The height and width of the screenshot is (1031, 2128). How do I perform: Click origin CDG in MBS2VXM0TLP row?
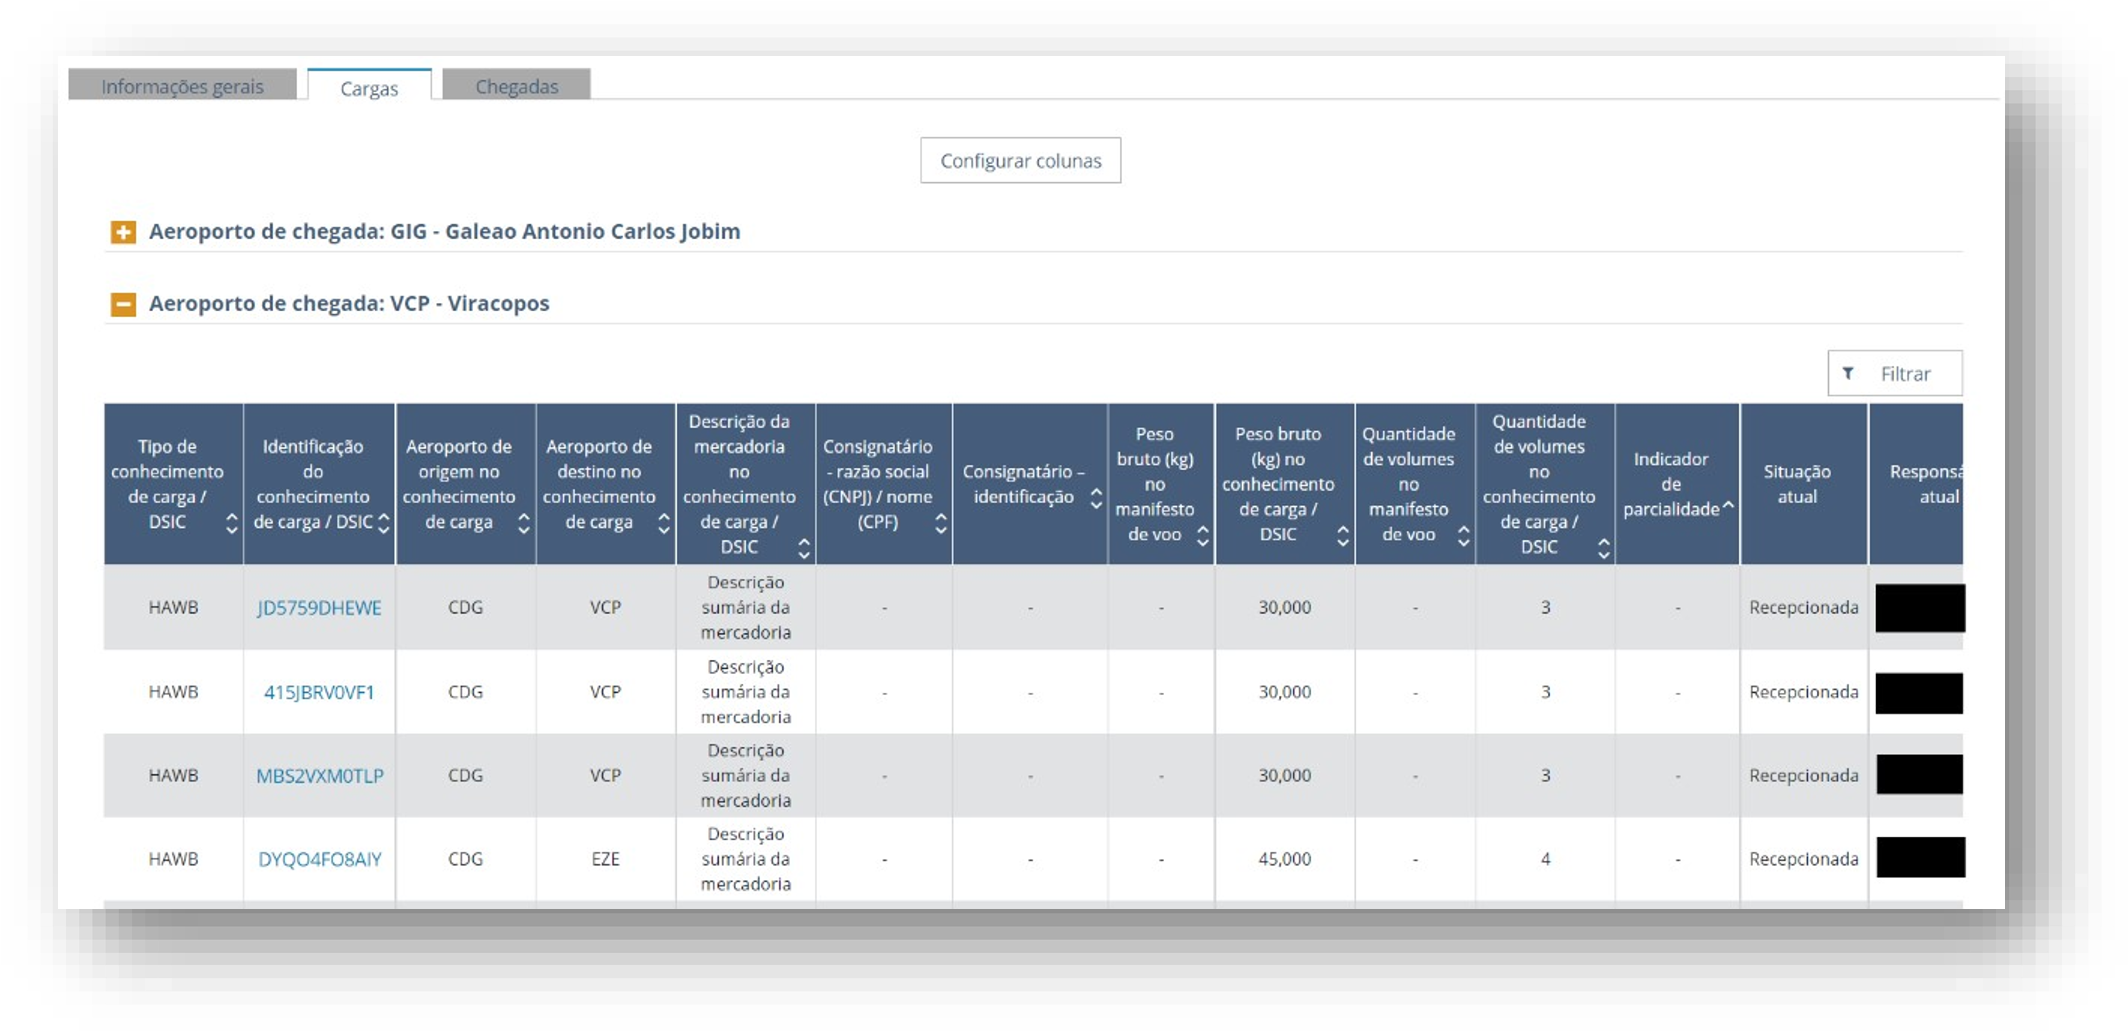pyautogui.click(x=465, y=775)
